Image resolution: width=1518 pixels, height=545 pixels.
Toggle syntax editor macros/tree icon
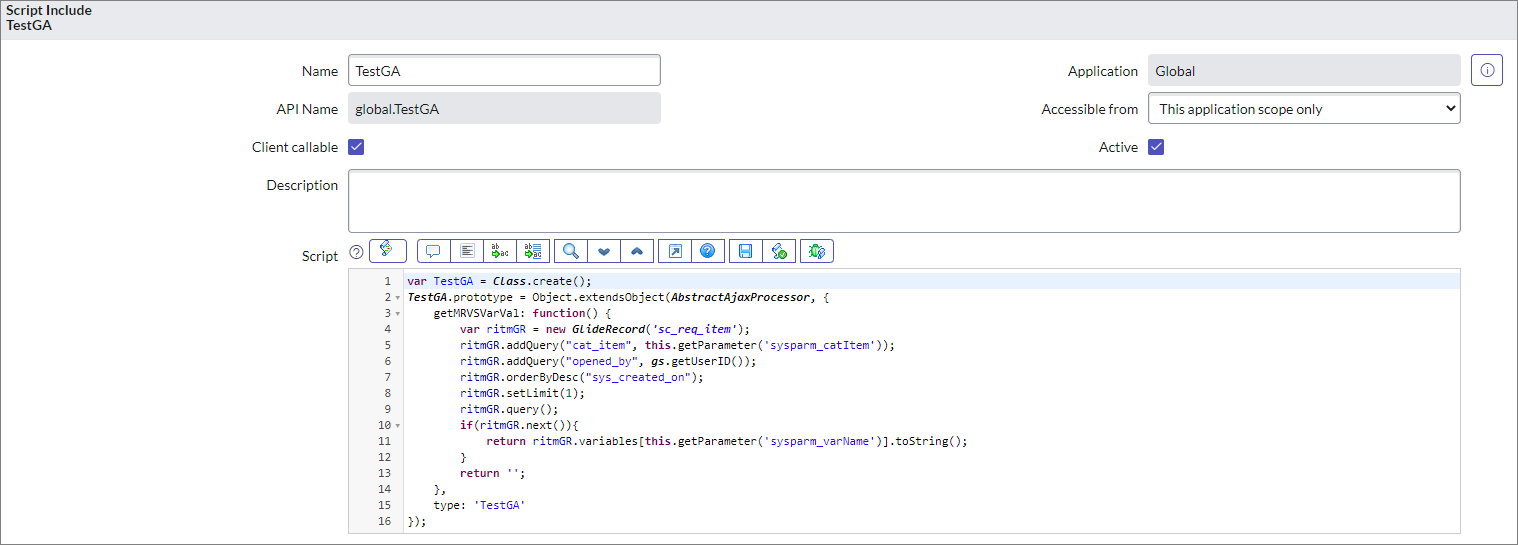coord(387,251)
